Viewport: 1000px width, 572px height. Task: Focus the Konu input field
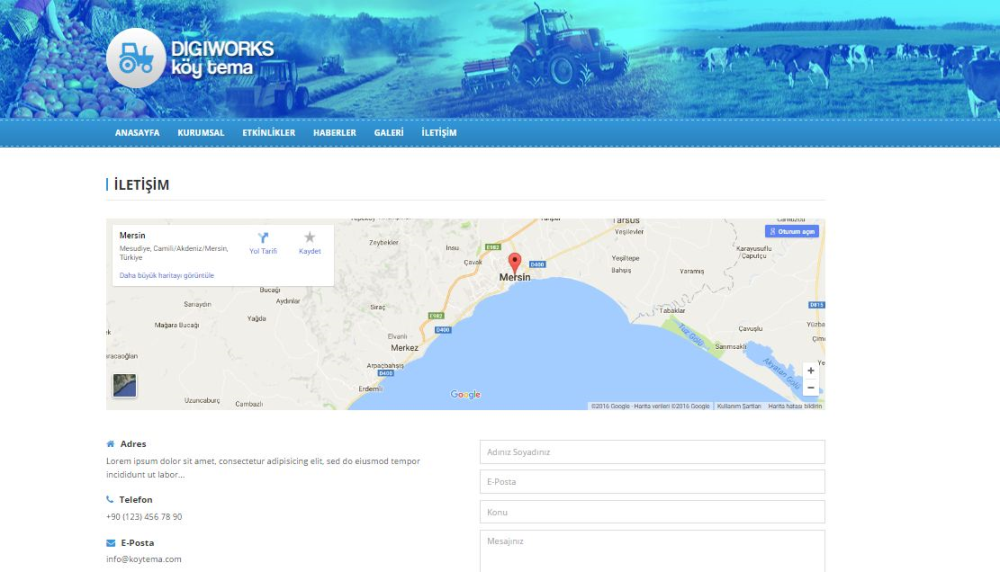pos(652,512)
